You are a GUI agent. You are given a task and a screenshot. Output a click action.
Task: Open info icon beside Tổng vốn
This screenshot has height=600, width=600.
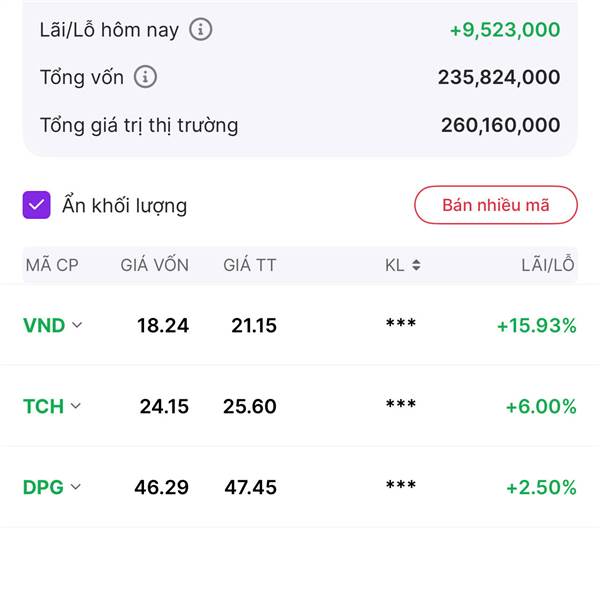pyautogui.click(x=145, y=77)
